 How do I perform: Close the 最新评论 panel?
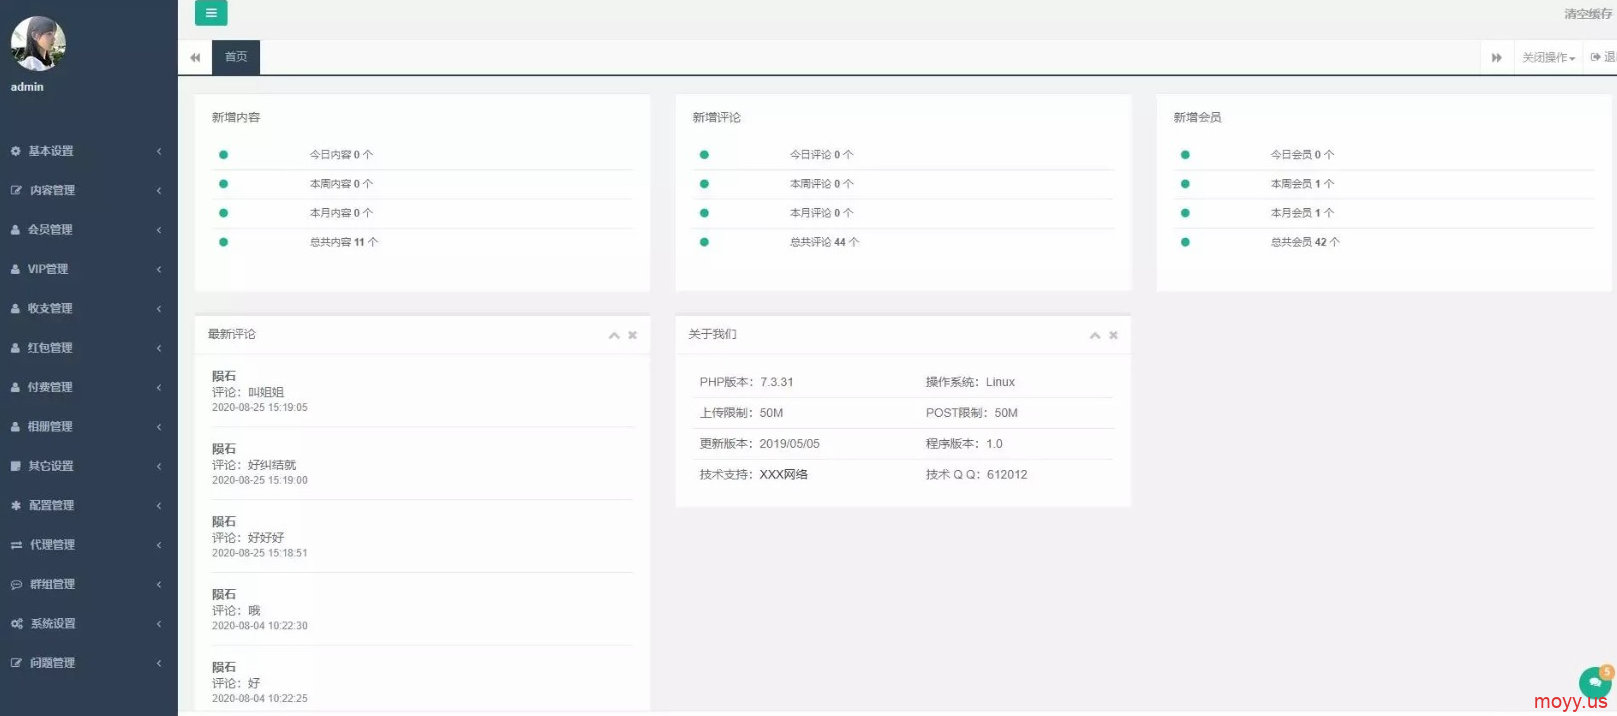(x=632, y=335)
